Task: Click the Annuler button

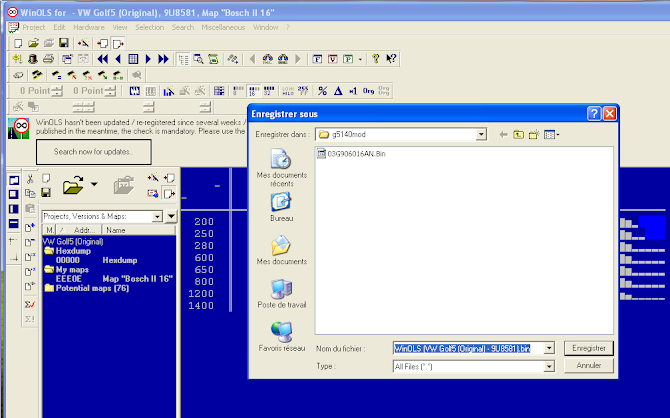Action: [588, 365]
